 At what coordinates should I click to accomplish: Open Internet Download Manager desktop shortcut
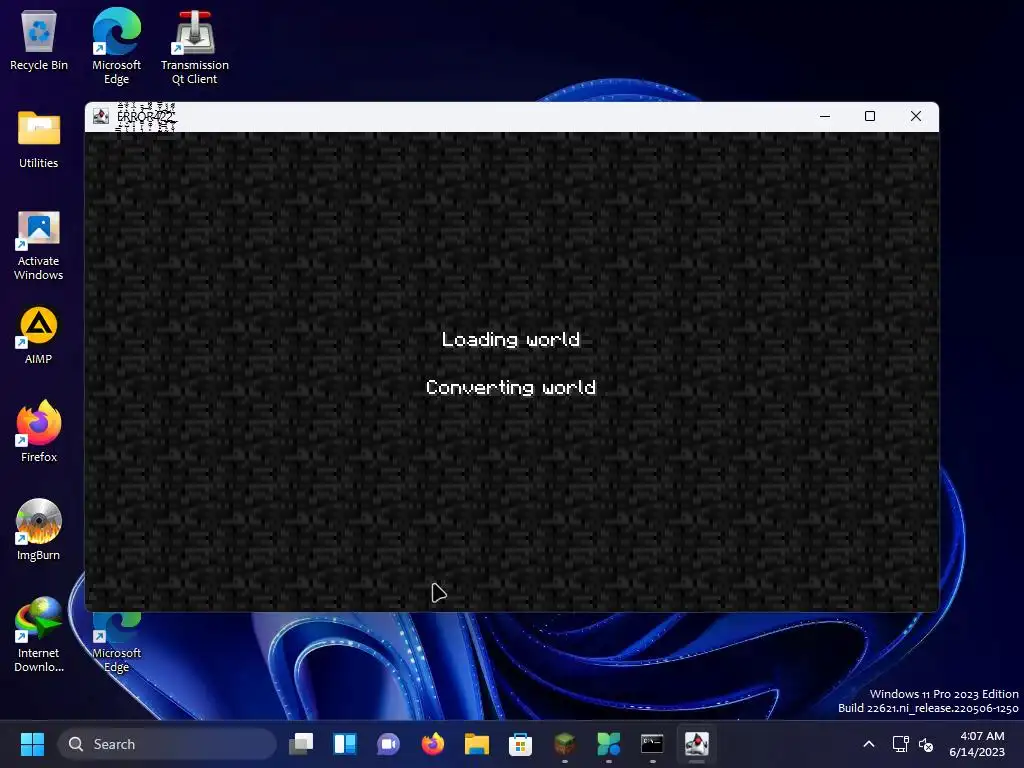click(x=39, y=634)
